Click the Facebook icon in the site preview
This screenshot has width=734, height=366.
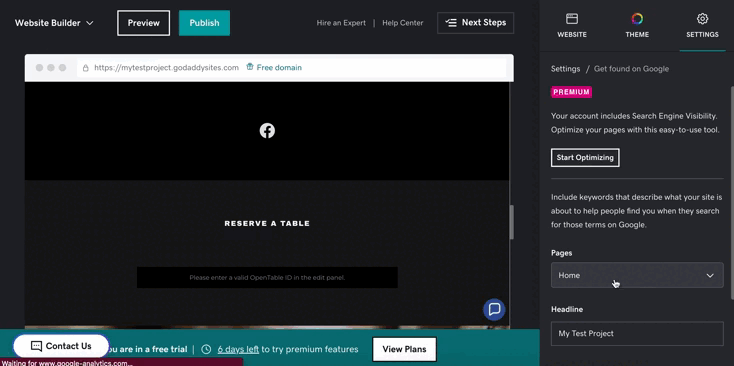267,131
